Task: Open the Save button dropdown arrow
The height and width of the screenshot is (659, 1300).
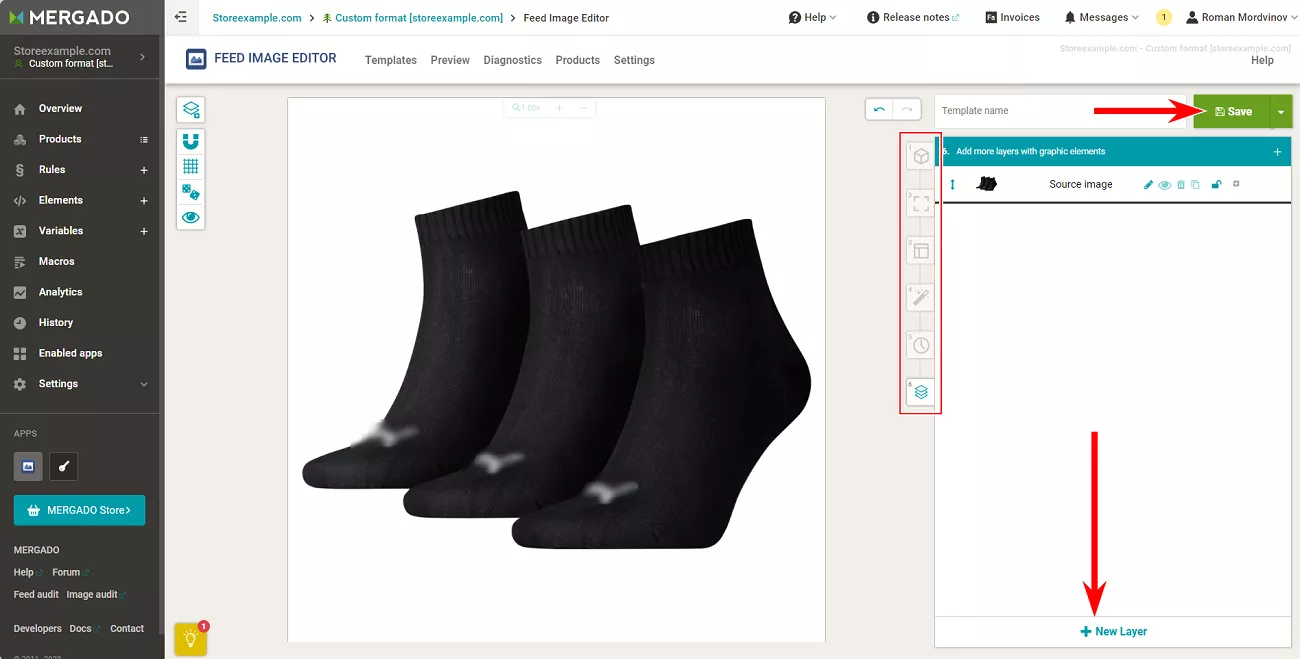Action: (1281, 112)
